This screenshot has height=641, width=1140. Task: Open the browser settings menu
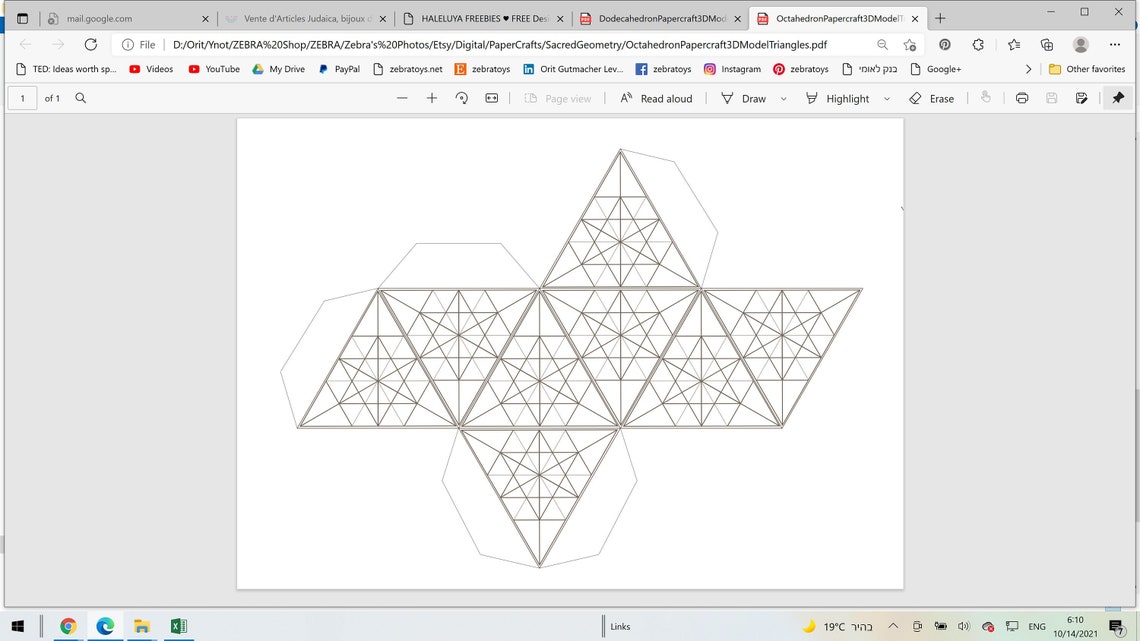click(x=1115, y=44)
